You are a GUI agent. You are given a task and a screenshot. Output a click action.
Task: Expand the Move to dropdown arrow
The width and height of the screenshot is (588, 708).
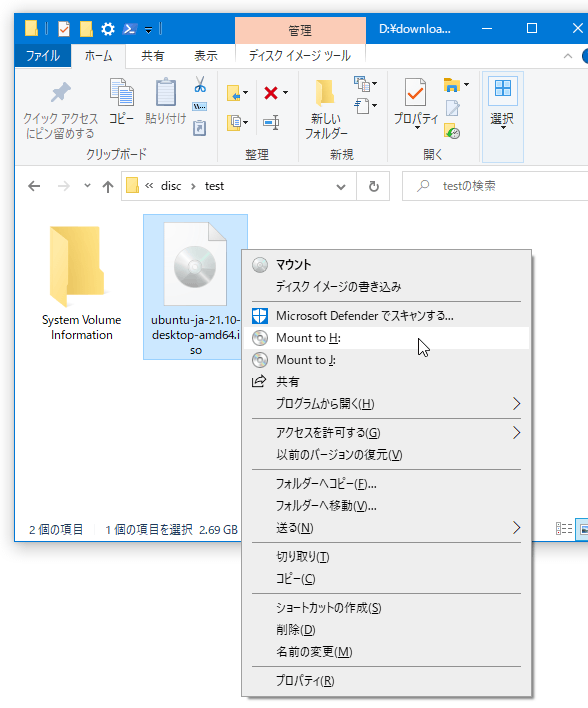[x=245, y=93]
